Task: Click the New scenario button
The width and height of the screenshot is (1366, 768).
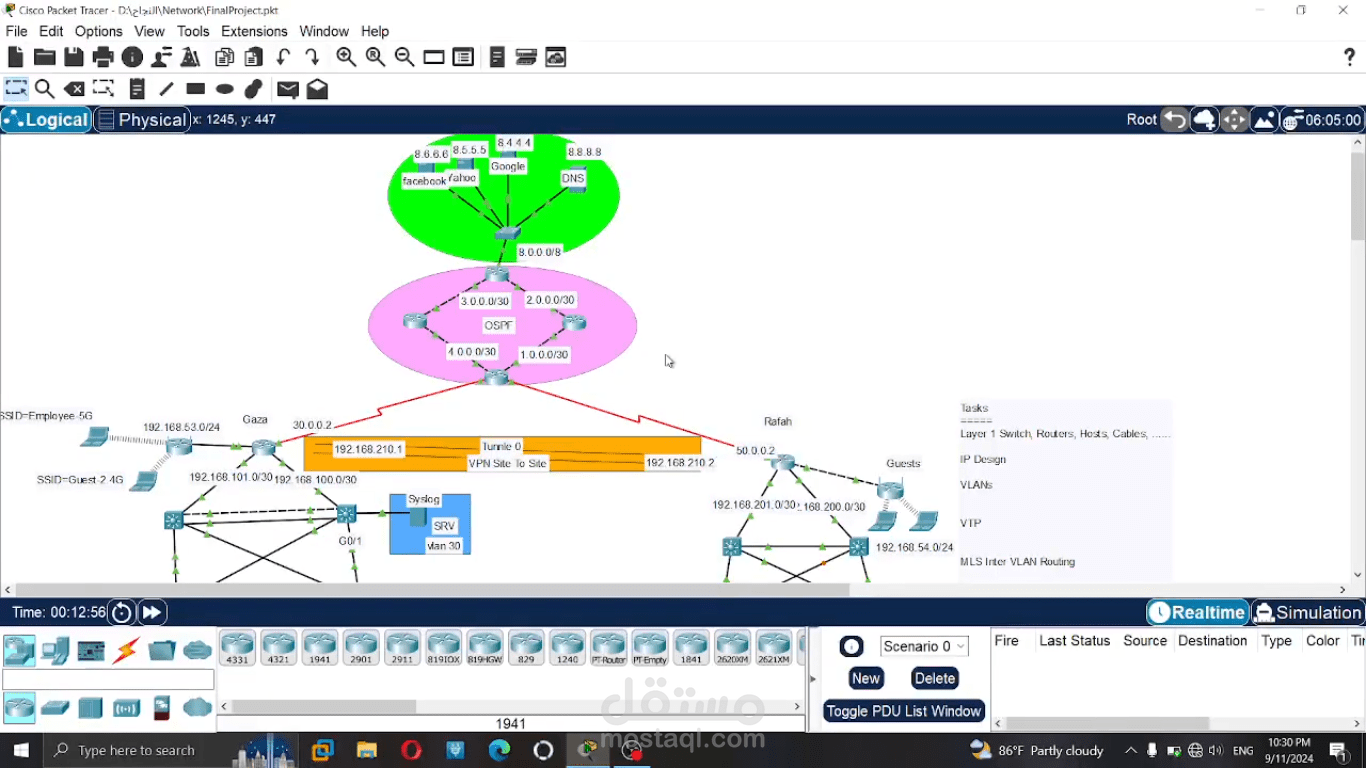Action: pos(866,678)
